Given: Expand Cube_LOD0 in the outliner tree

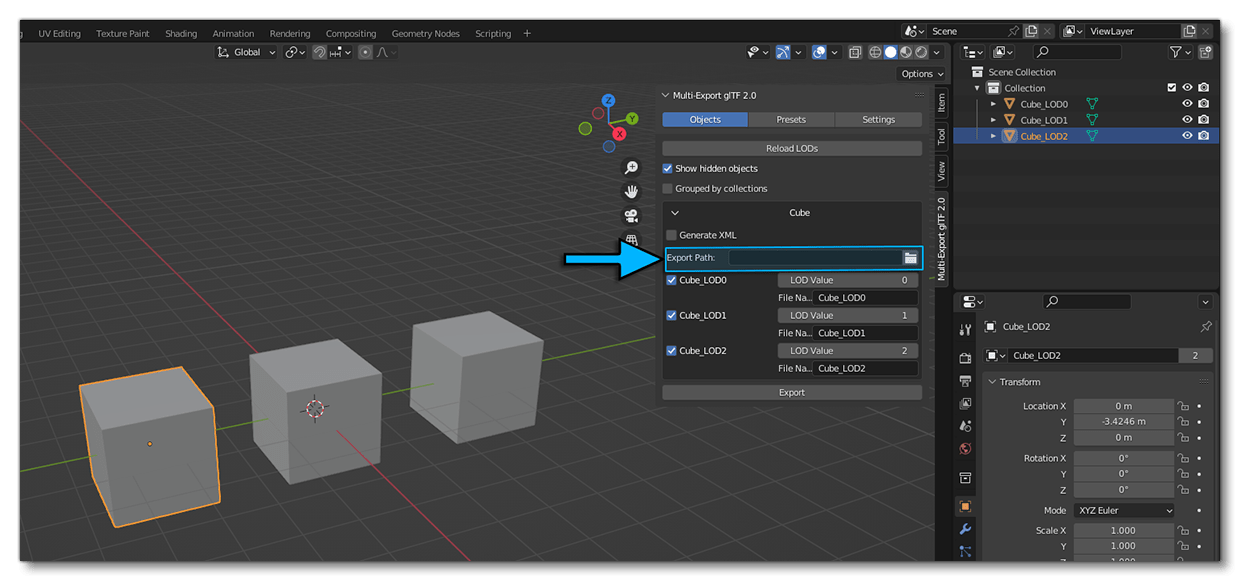Looking at the screenshot, I should [x=993, y=104].
